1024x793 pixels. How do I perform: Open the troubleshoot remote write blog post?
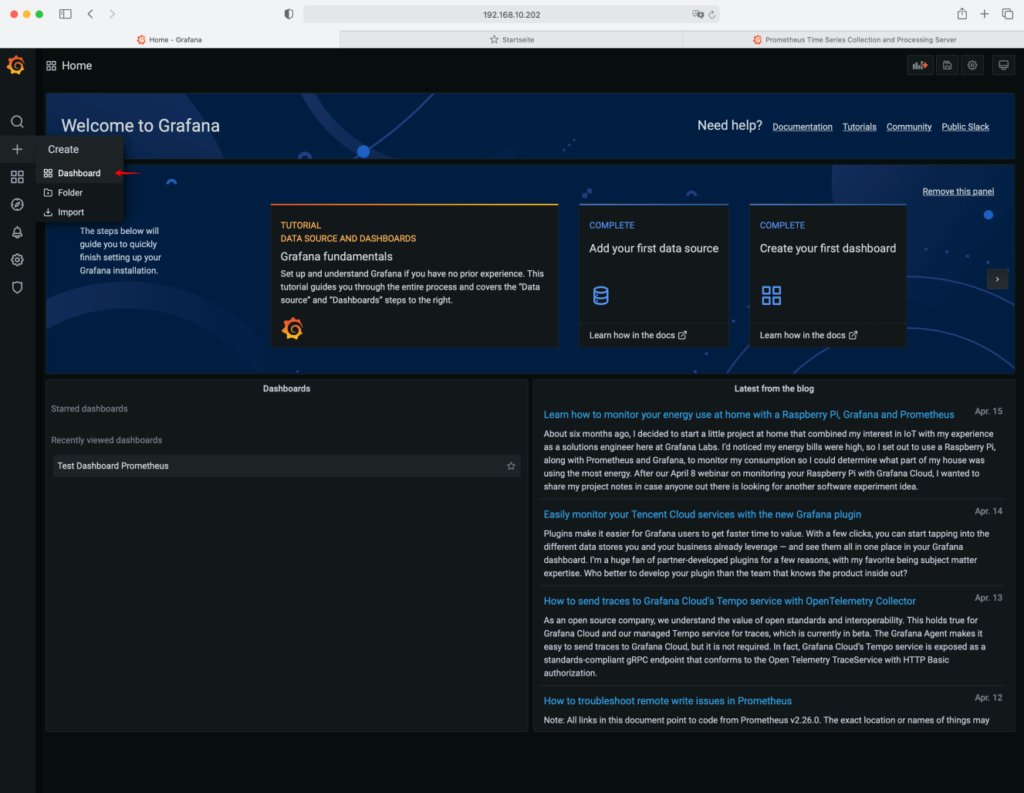pyautogui.click(x=667, y=701)
